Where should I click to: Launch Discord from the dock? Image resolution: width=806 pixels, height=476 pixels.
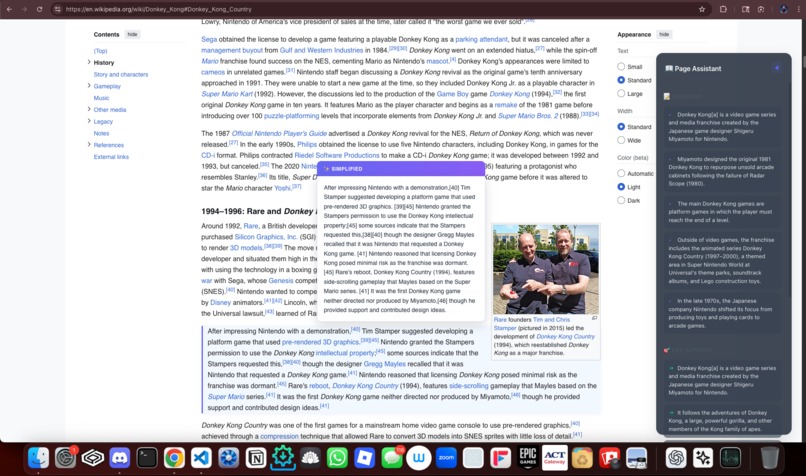coord(119,457)
